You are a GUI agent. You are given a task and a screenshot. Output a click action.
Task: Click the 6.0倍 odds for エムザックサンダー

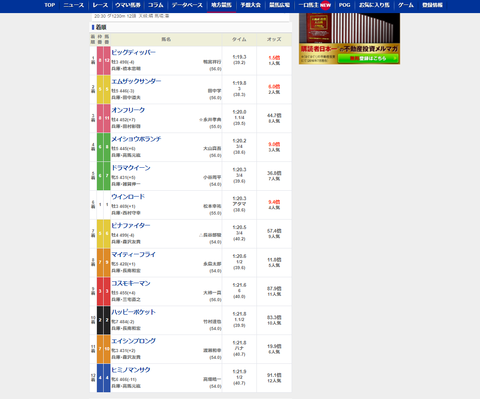(x=274, y=87)
